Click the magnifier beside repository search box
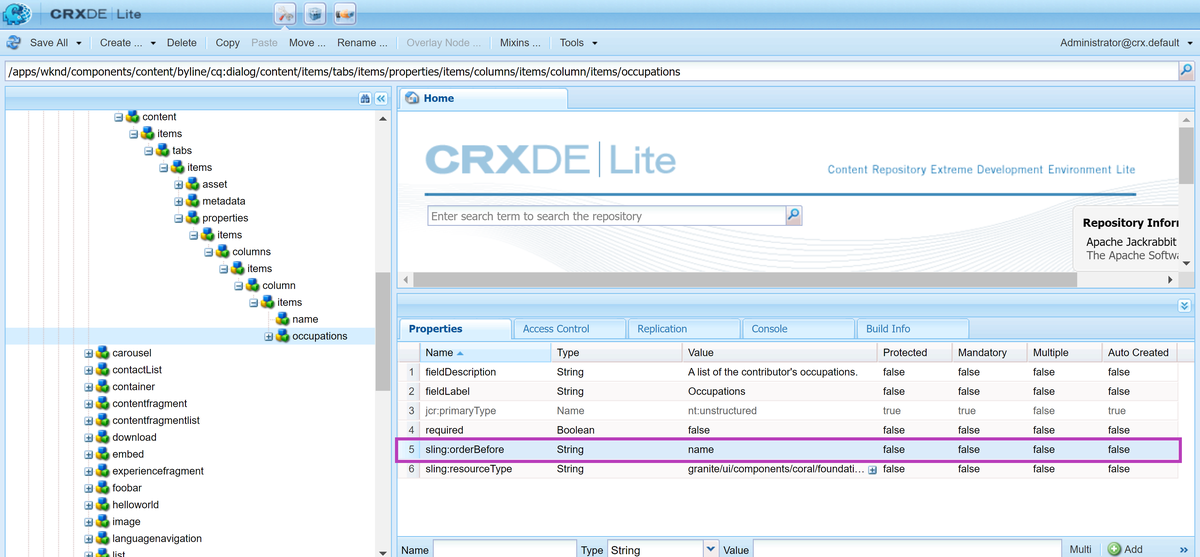The width and height of the screenshot is (1200, 557). point(794,215)
